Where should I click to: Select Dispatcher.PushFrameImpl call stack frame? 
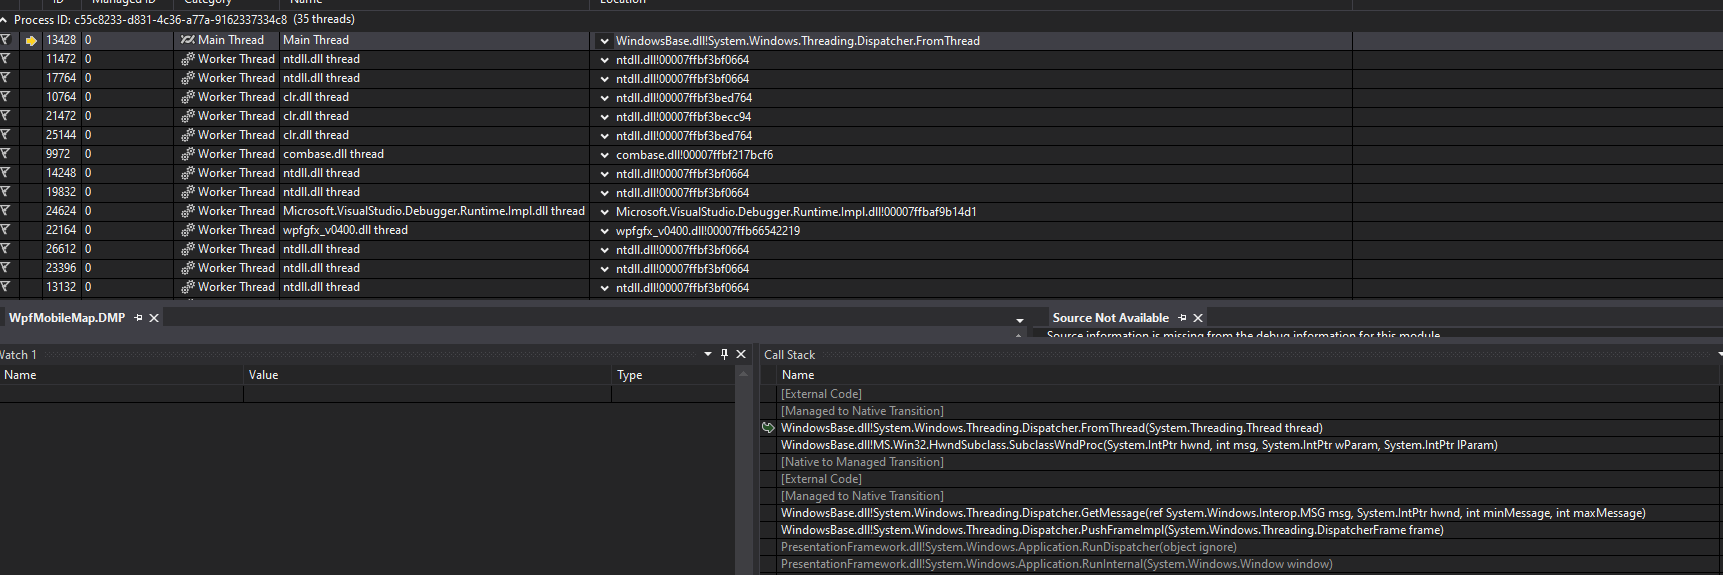1112,530
